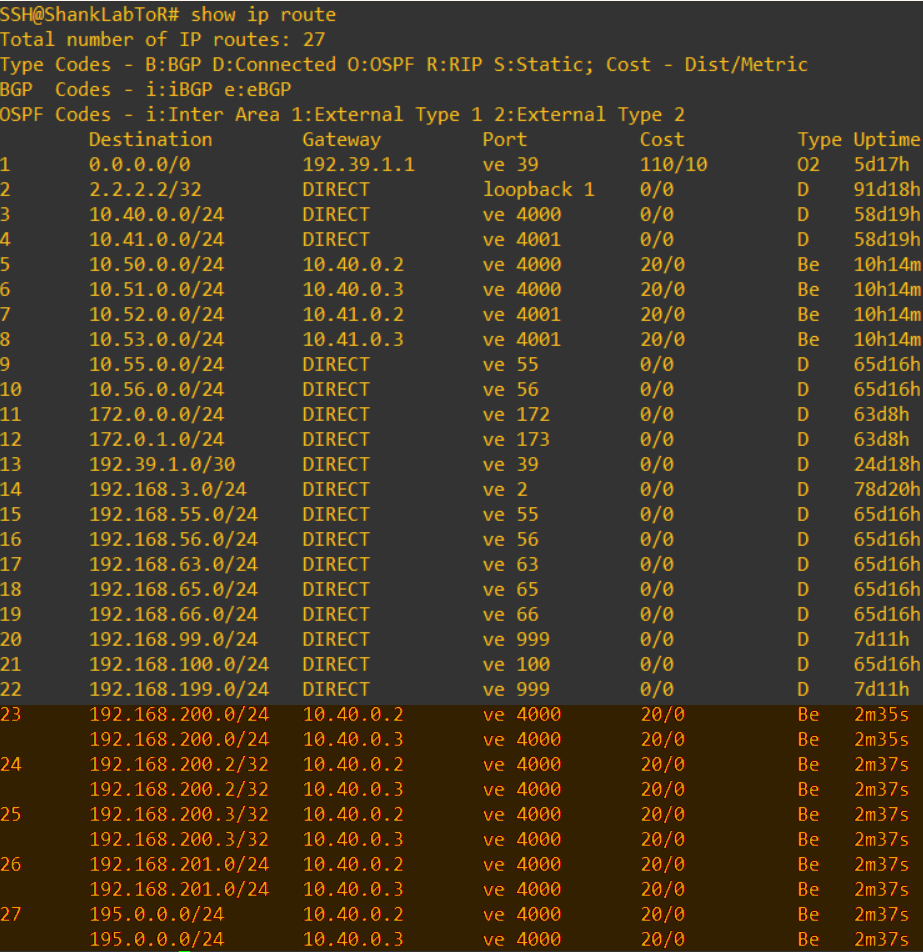The image size is (923, 952).
Task: Click route number 20
Action: [11, 639]
